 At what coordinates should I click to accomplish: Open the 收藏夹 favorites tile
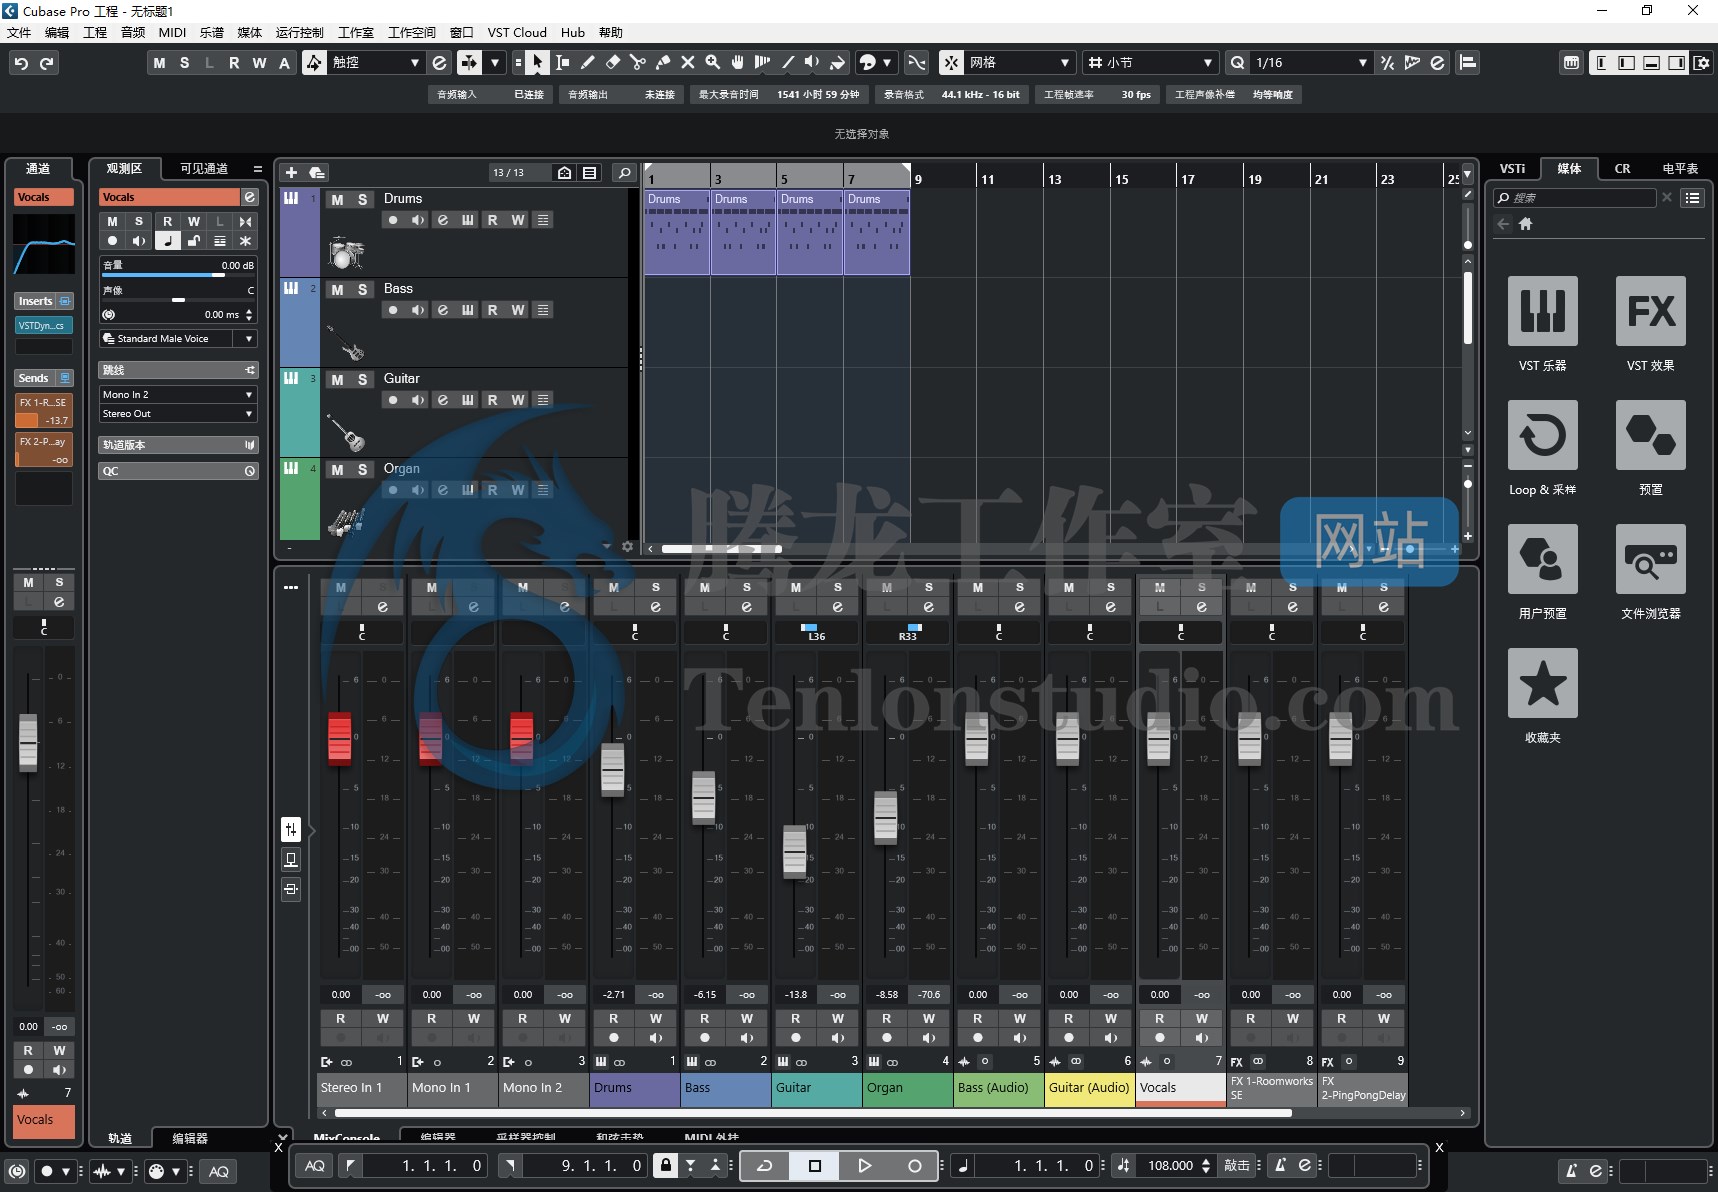[x=1542, y=683]
